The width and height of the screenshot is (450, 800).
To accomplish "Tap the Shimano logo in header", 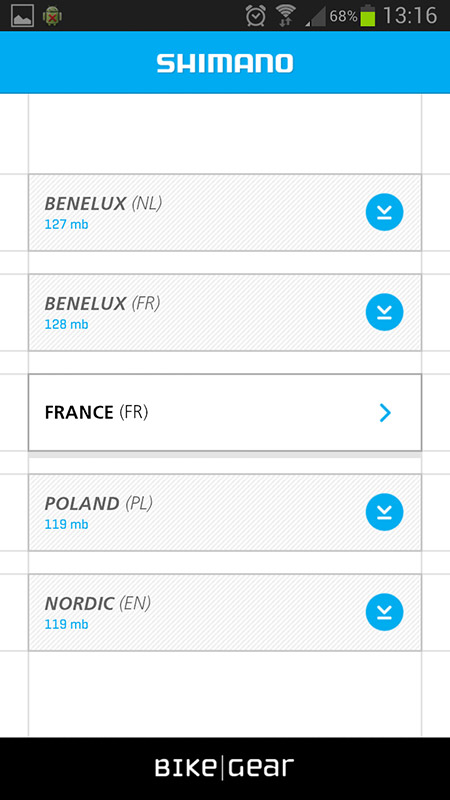I will 225,64.
